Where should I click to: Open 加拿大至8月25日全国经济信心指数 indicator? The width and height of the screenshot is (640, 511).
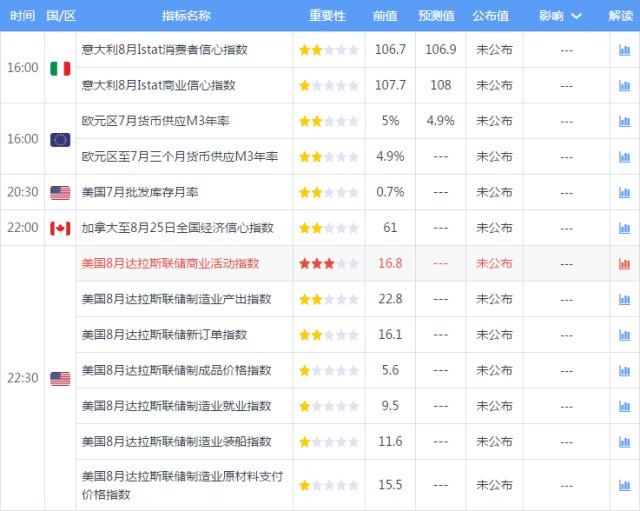pyautogui.click(x=178, y=227)
